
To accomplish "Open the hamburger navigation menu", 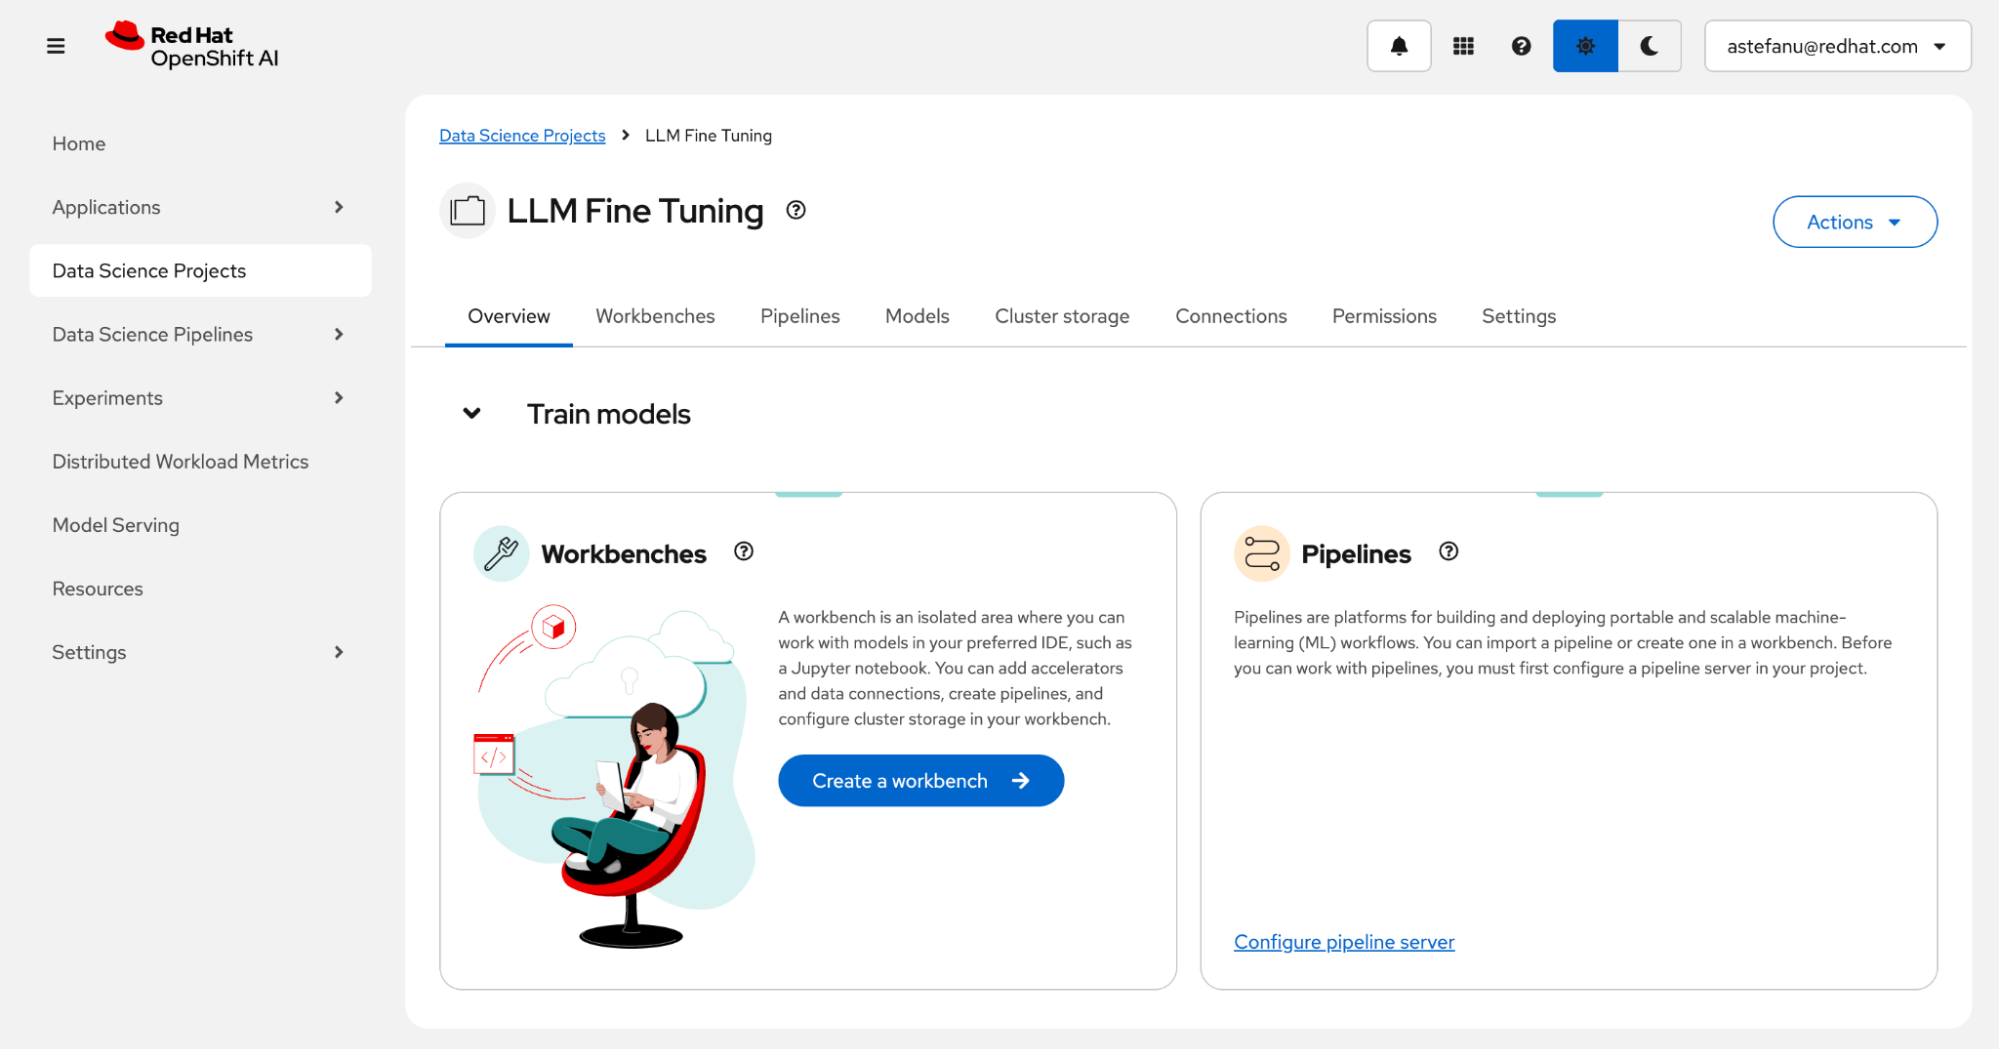I will [56, 46].
